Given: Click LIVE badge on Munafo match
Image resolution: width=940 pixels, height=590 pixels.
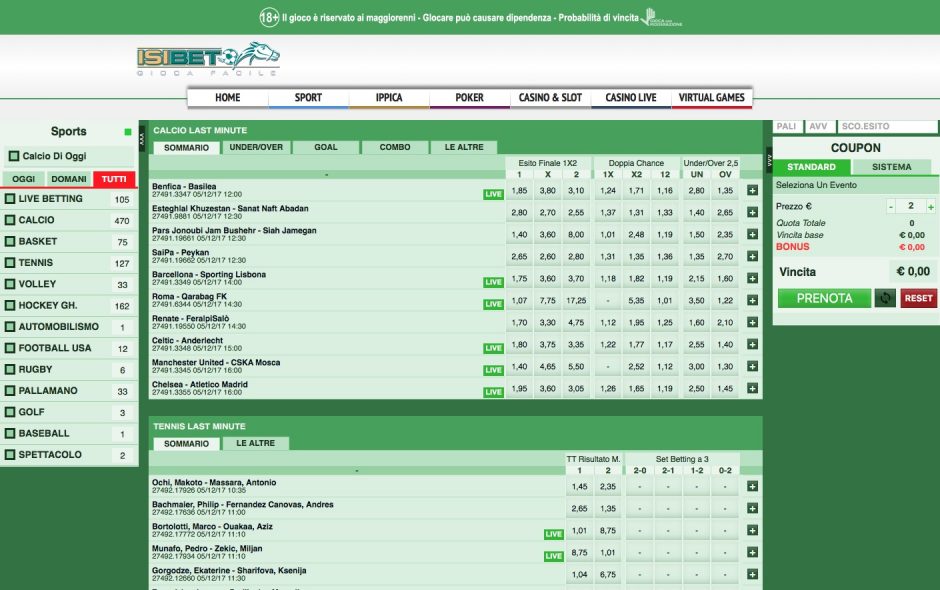Looking at the screenshot, I should pos(553,556).
